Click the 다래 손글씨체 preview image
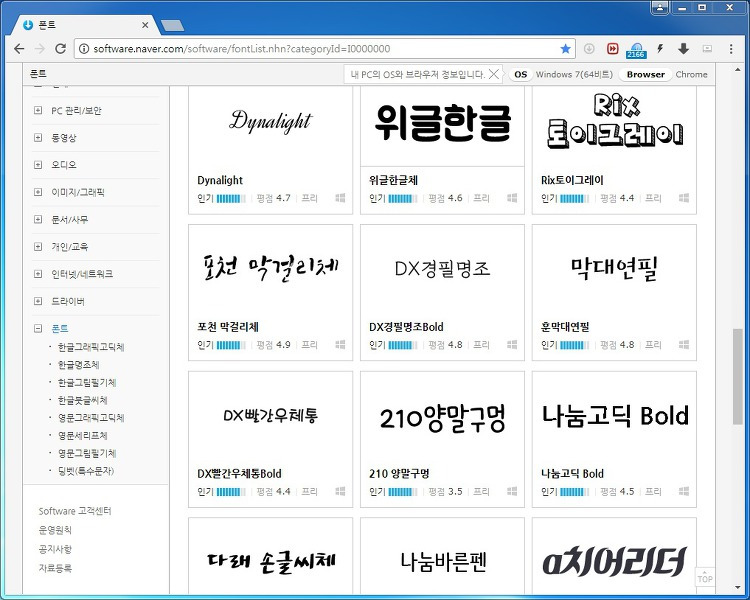 [271, 562]
